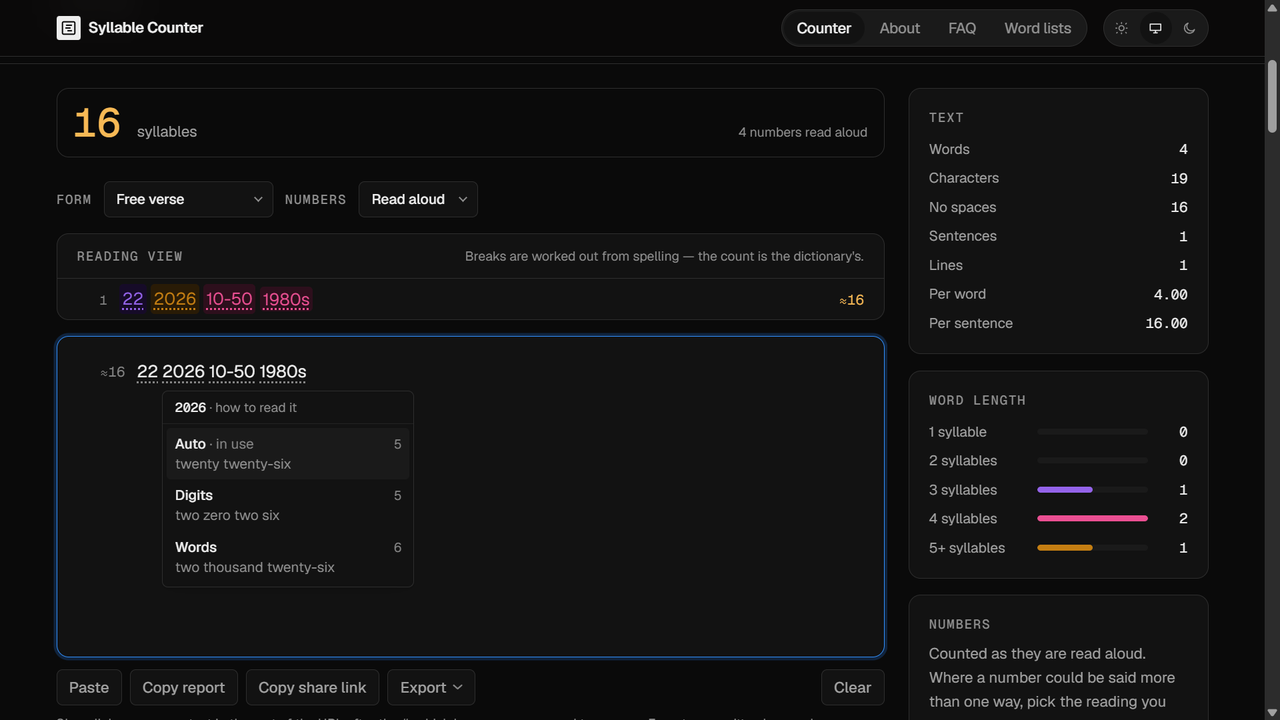
Task: Click the 1980s token in reading view
Action: [286, 299]
